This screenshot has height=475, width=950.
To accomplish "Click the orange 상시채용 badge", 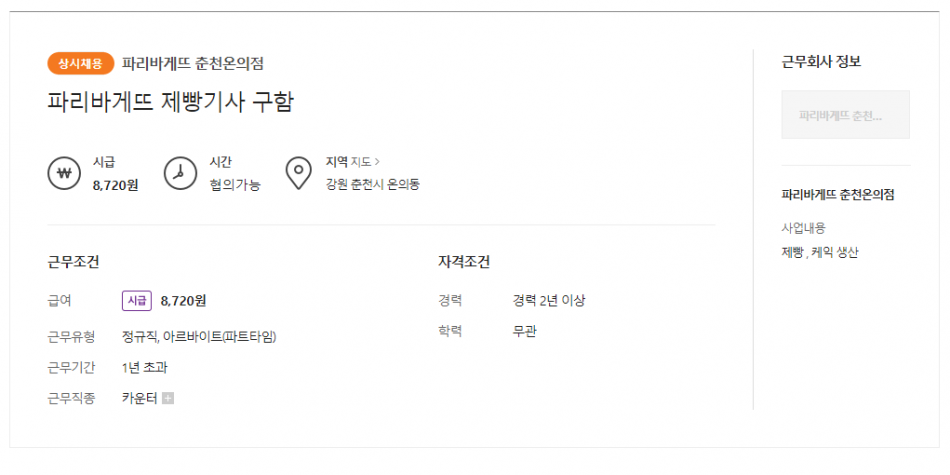I will pyautogui.click(x=81, y=63).
